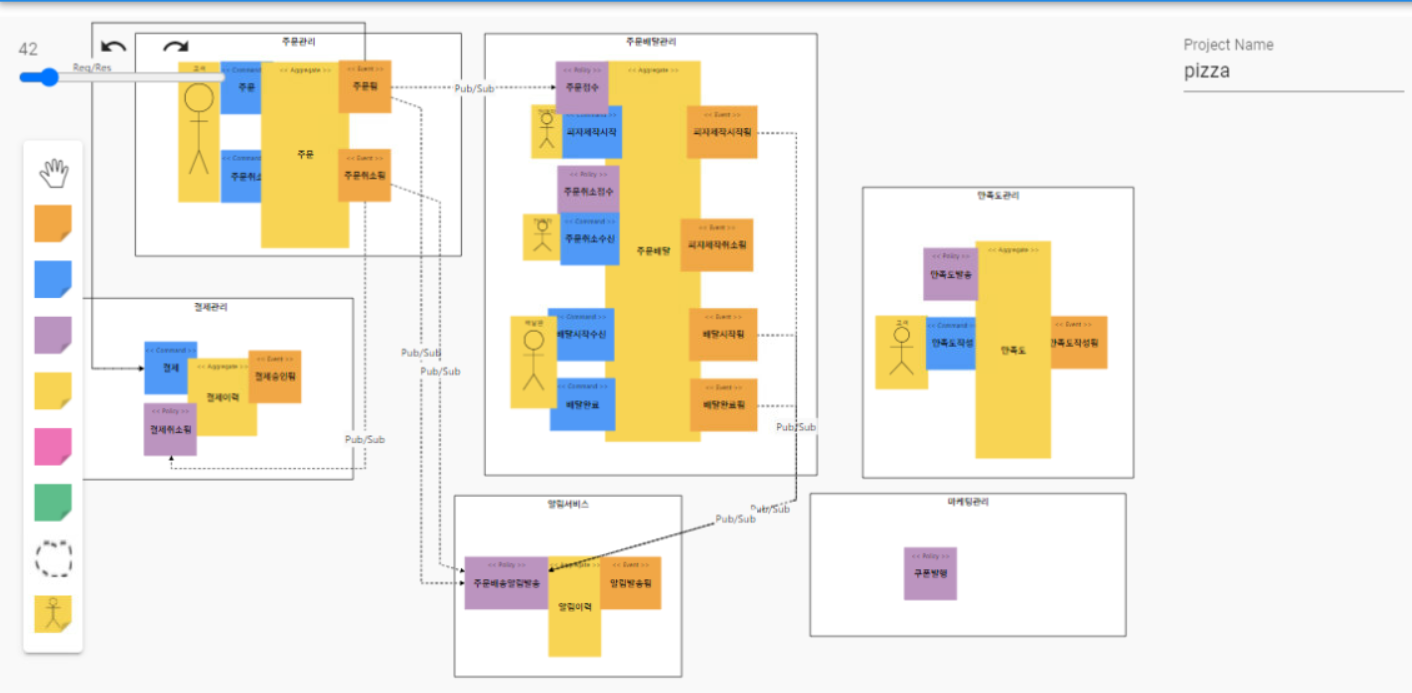Select the 주문취소수신 command sticker
The image size is (1412, 693).
[590, 239]
